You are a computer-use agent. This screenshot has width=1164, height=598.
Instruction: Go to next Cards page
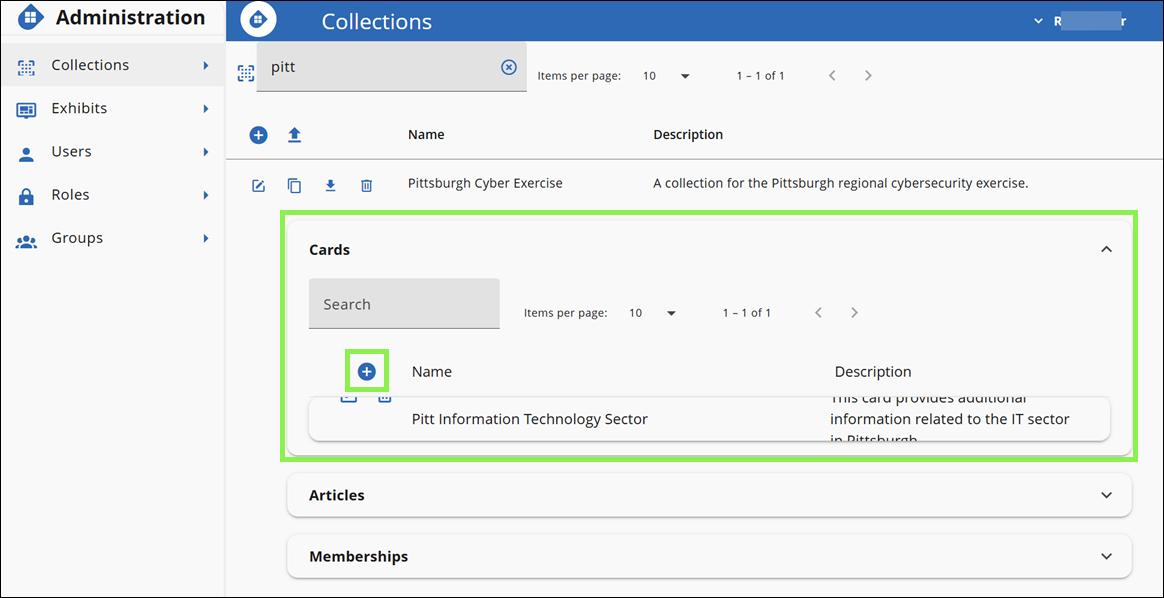(854, 313)
